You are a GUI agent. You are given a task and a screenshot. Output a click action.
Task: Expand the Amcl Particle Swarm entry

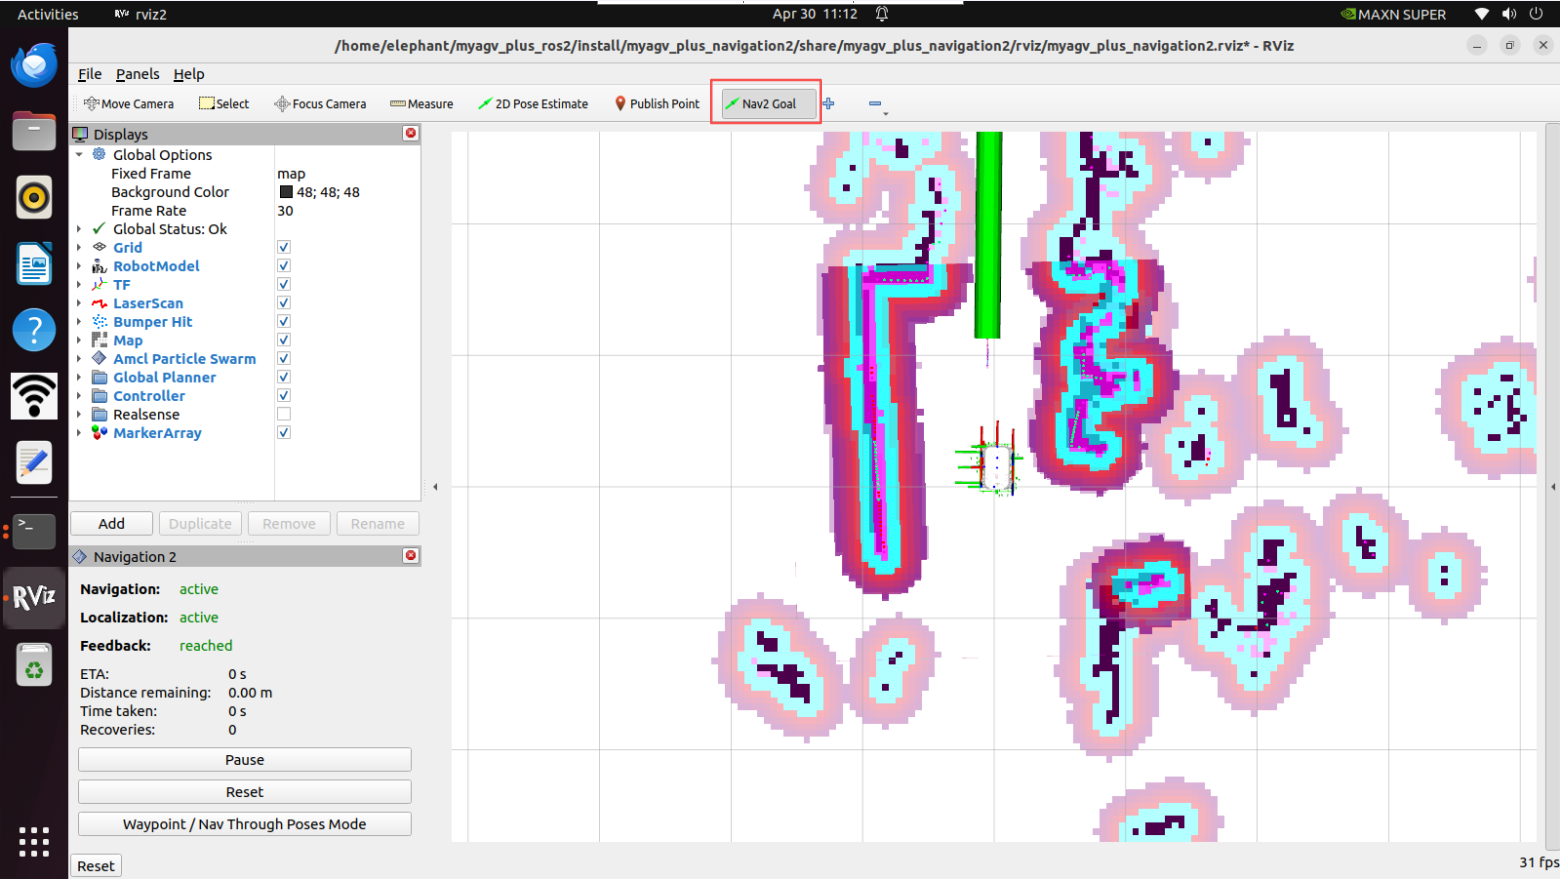79,359
